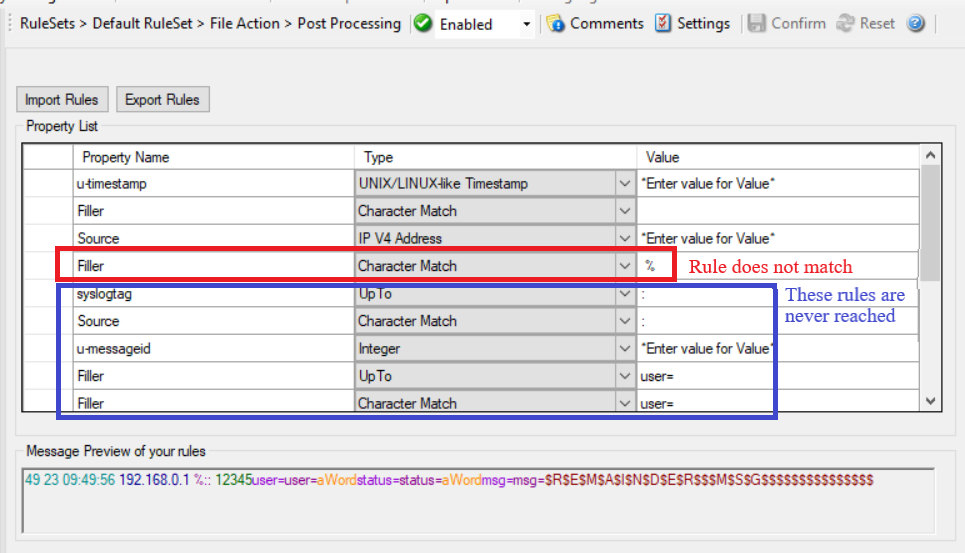The width and height of the screenshot is (965, 553).
Task: Click the green Enabled checkmark icon
Action: tap(423, 24)
